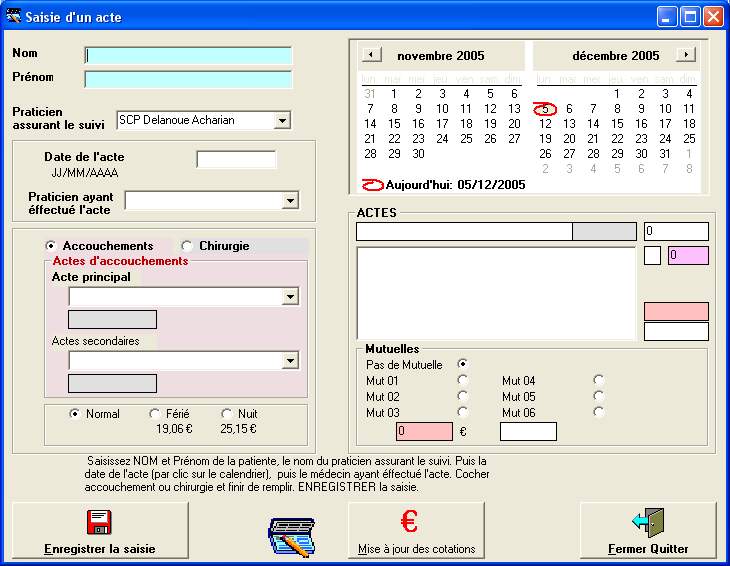The width and height of the screenshot is (730, 566).
Task: Click the red euro symbol icon
Action: 409,521
